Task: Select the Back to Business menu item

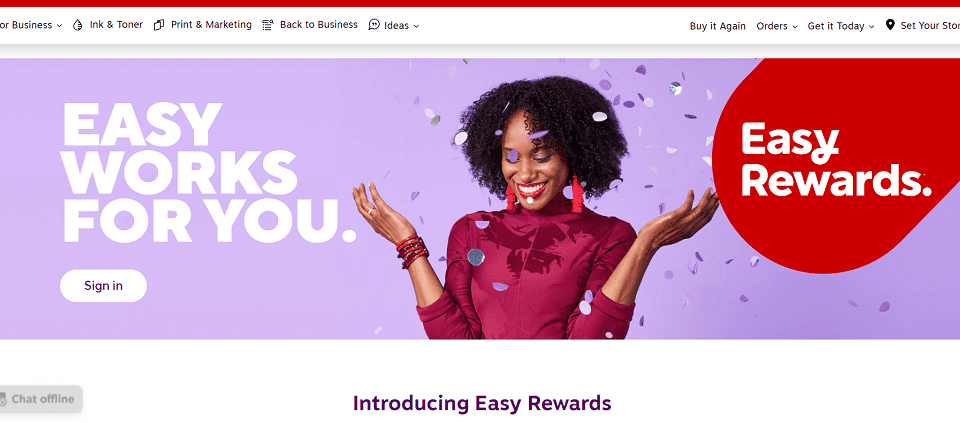Action: coord(318,25)
